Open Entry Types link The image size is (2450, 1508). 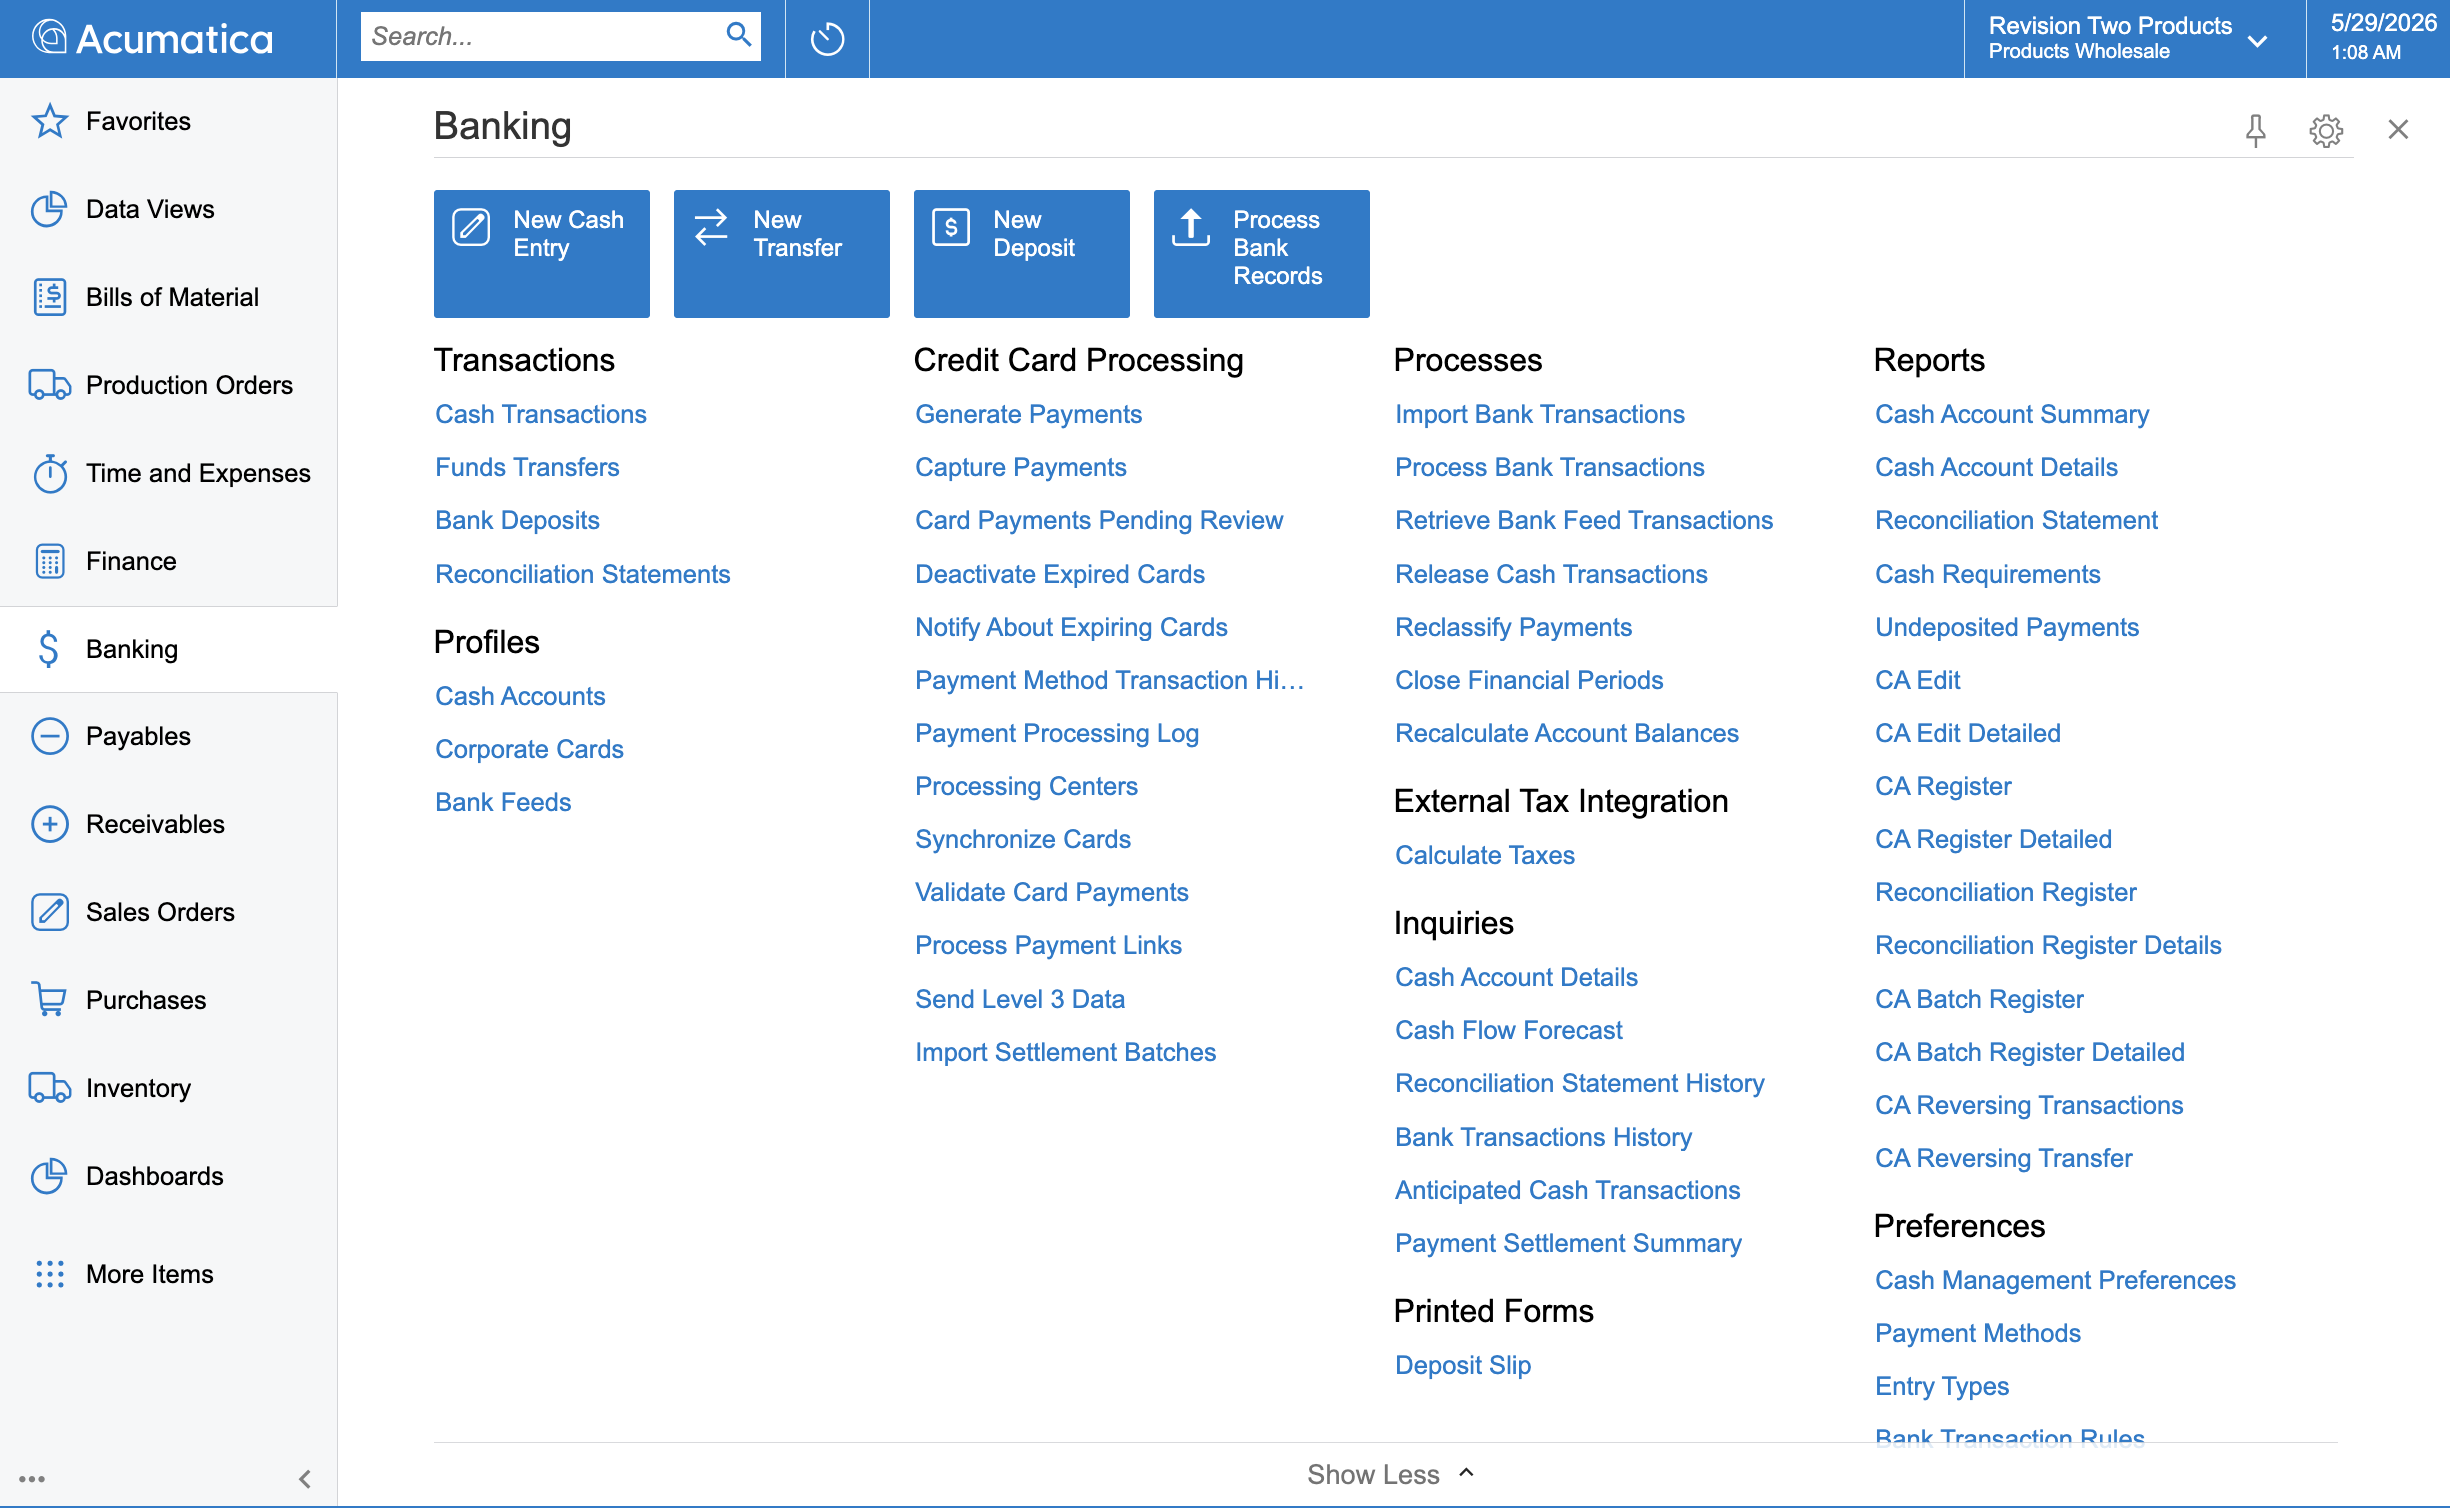[1942, 1386]
